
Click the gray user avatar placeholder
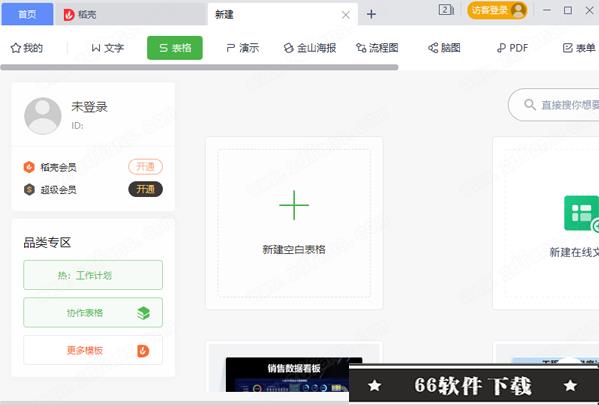pyautogui.click(x=43, y=116)
